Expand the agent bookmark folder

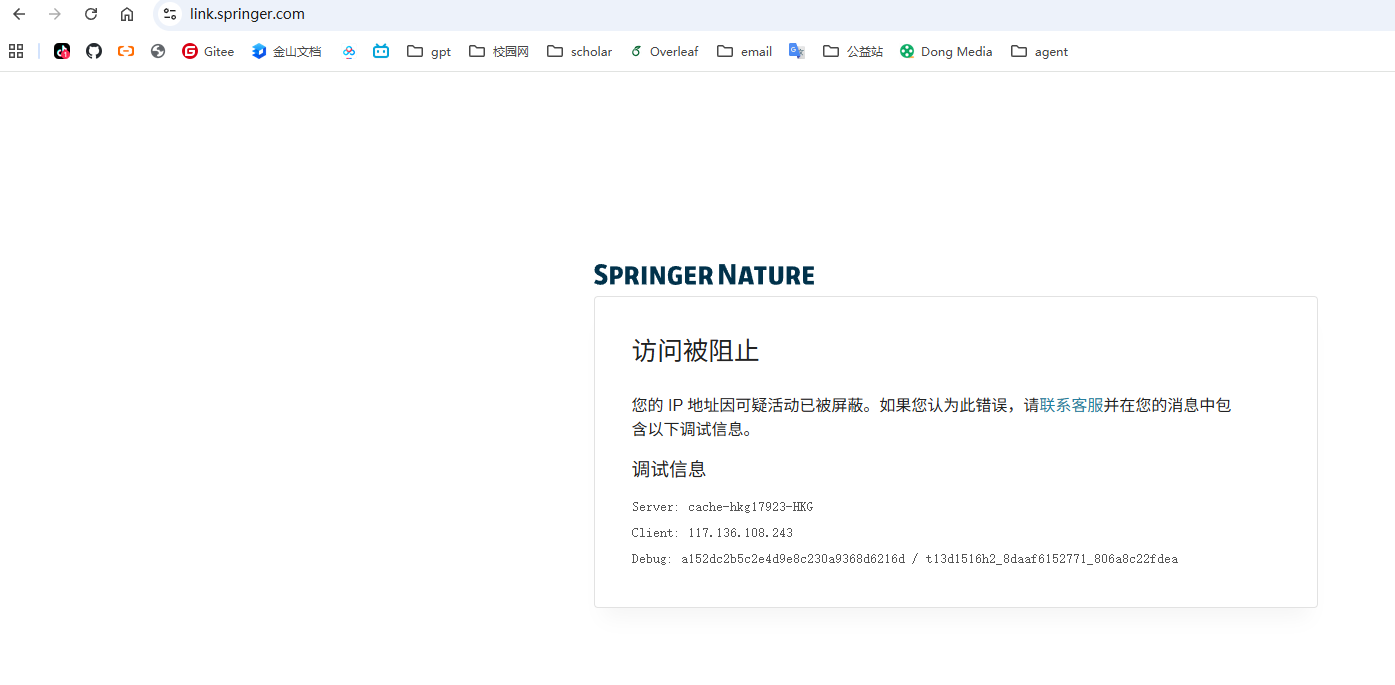point(1040,51)
